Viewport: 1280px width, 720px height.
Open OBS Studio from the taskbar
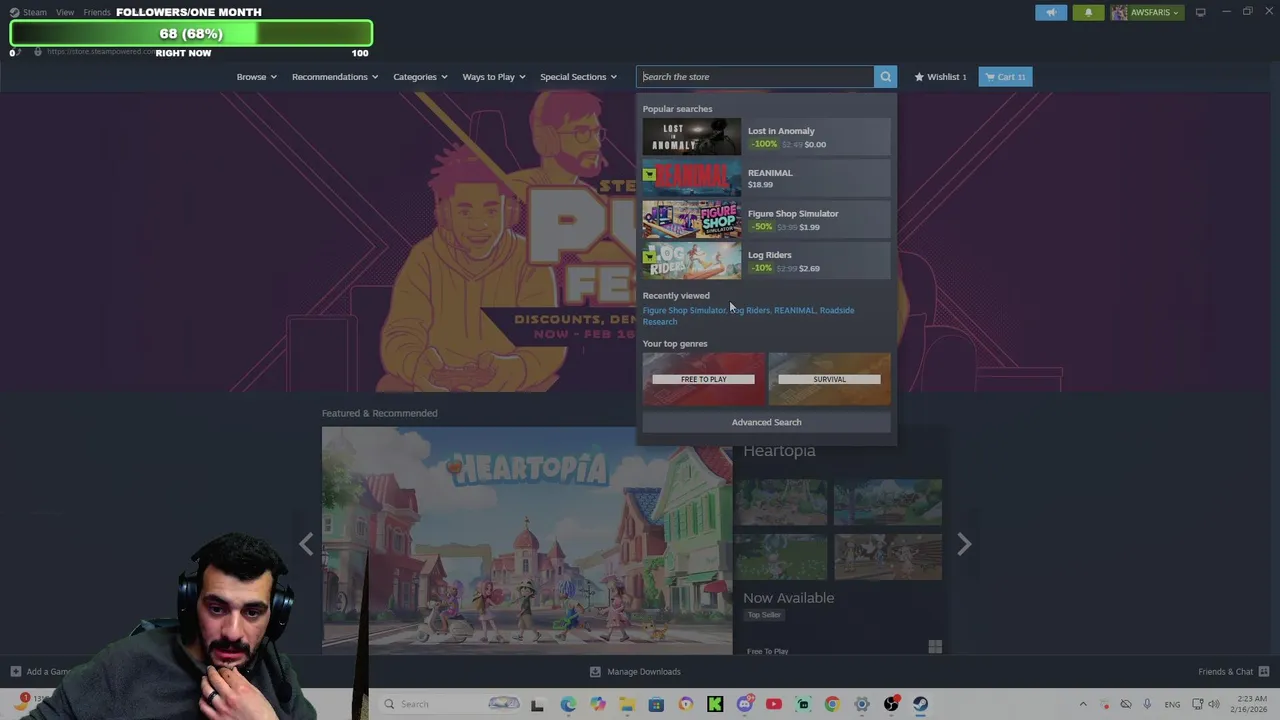pyautogui.click(x=891, y=704)
